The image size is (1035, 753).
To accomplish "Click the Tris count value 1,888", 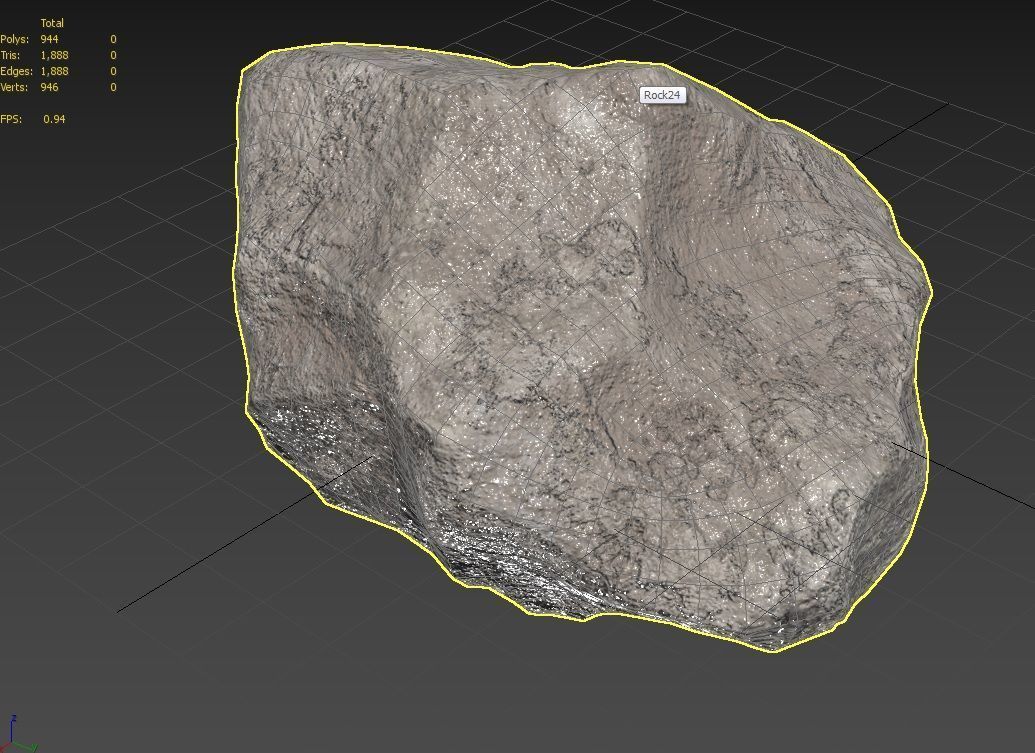I will 54,55.
